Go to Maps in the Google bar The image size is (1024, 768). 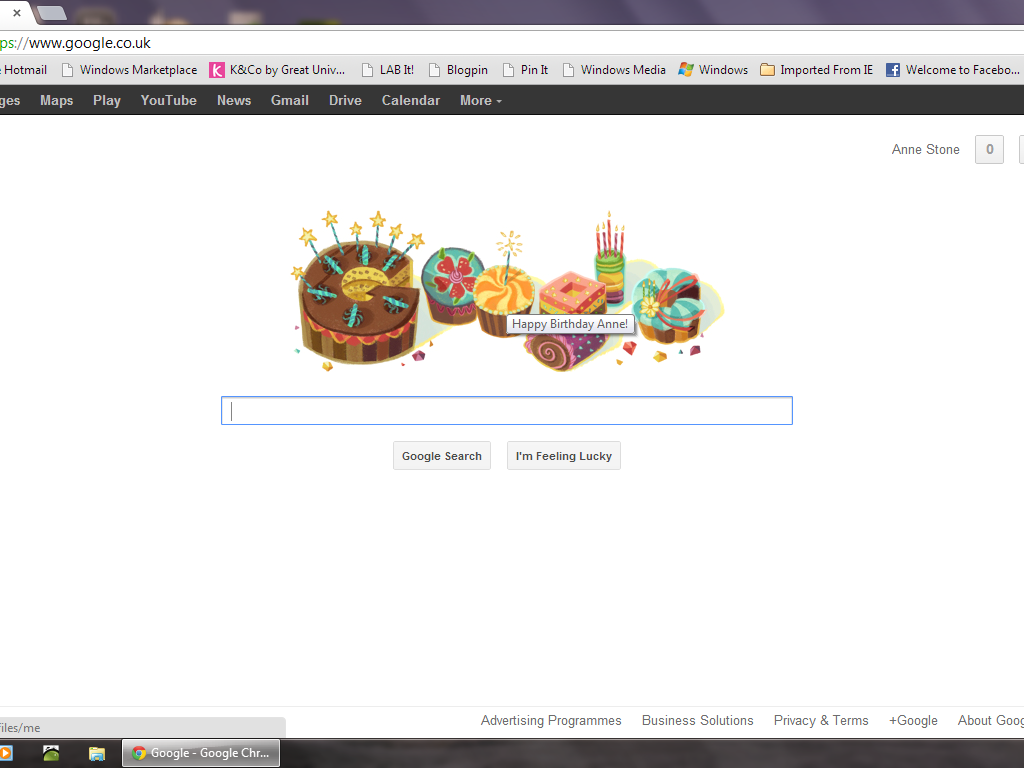point(57,101)
